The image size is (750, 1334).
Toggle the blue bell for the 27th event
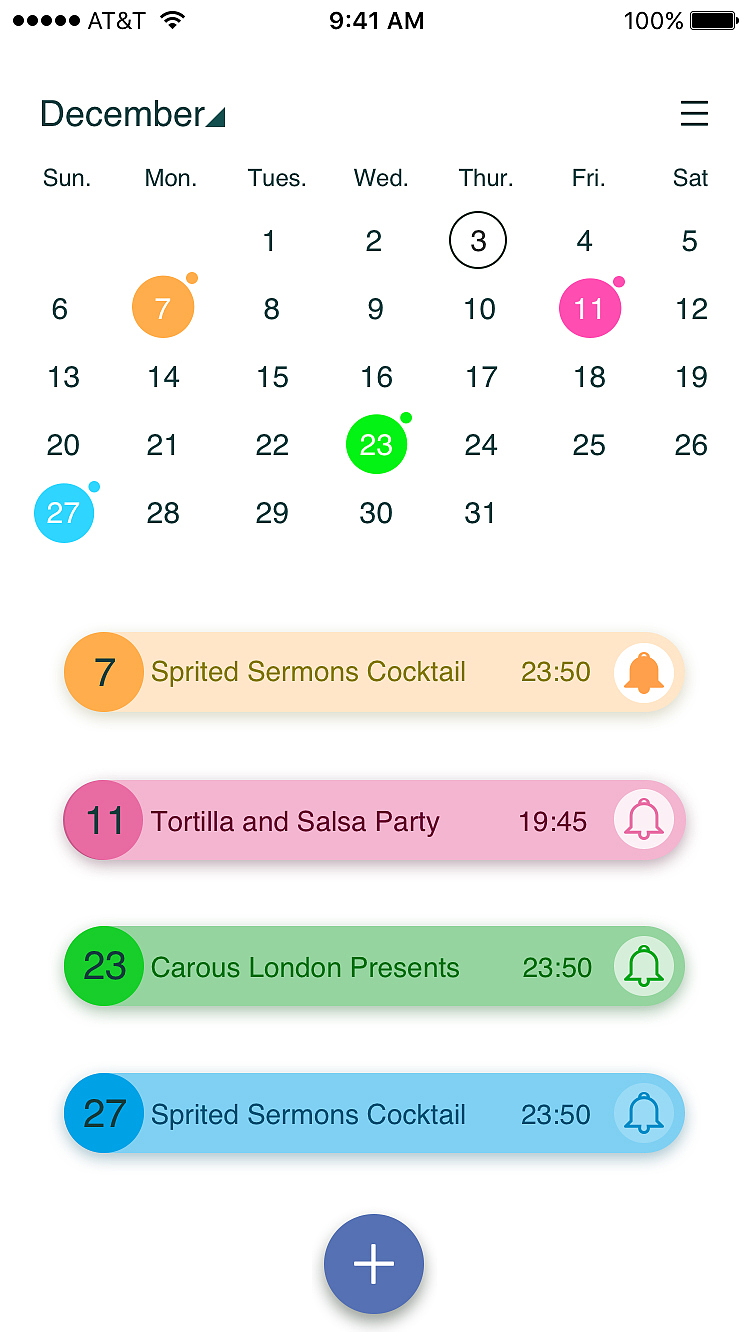[643, 1113]
